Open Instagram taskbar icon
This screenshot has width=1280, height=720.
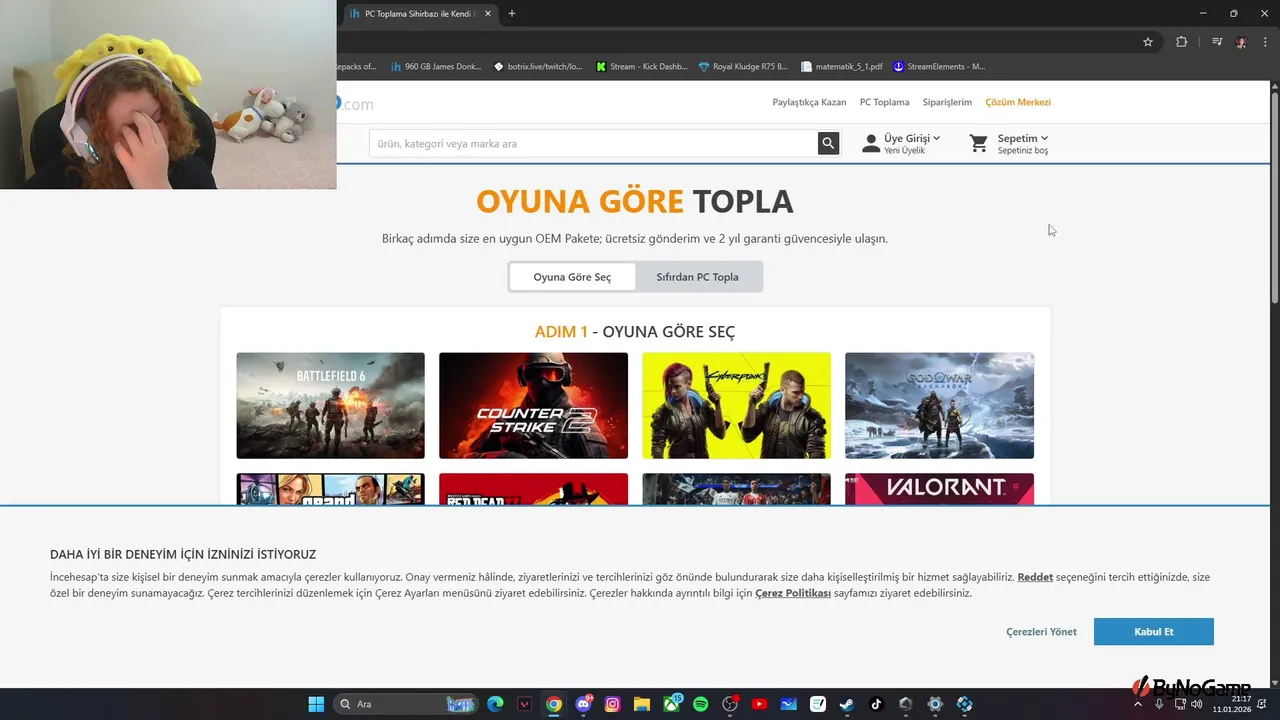pos(612,704)
